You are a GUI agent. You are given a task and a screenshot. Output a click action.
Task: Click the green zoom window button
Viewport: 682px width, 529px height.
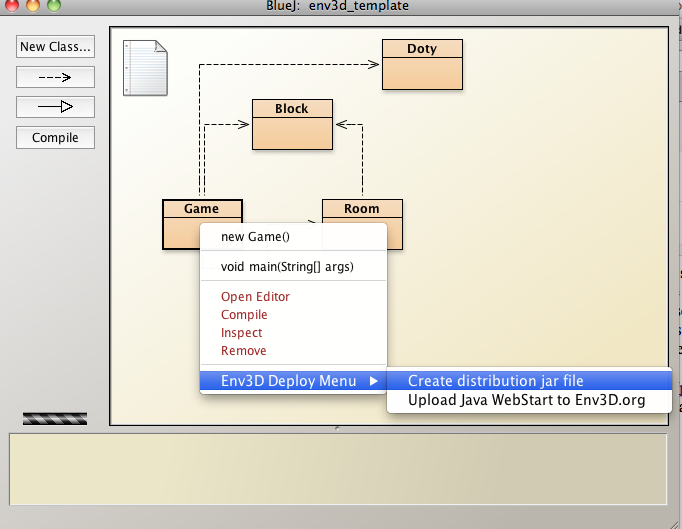click(x=54, y=5)
